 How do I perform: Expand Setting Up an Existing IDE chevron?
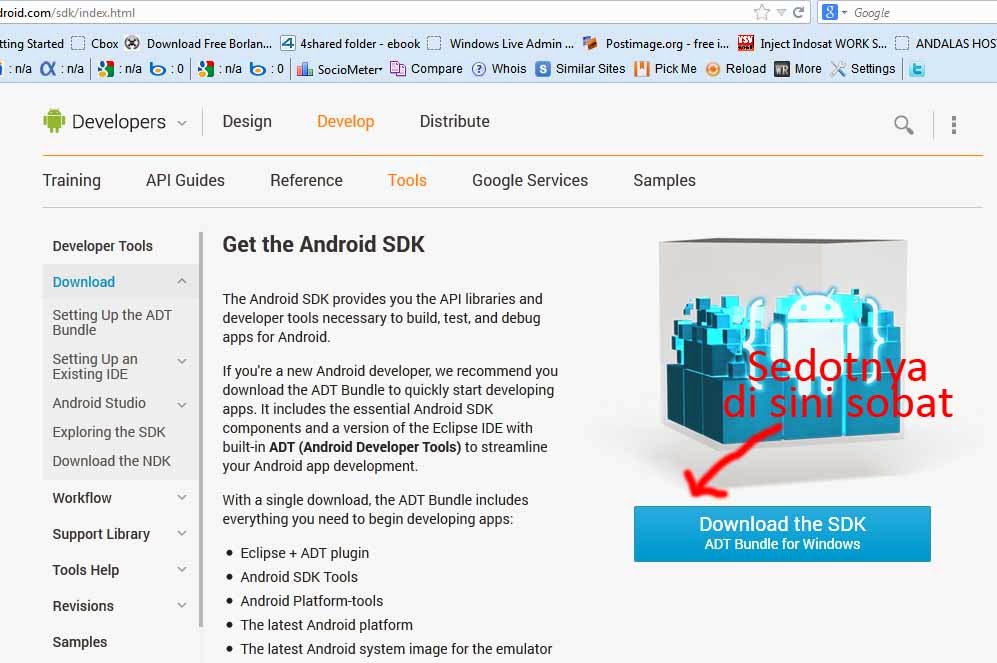coord(182,361)
